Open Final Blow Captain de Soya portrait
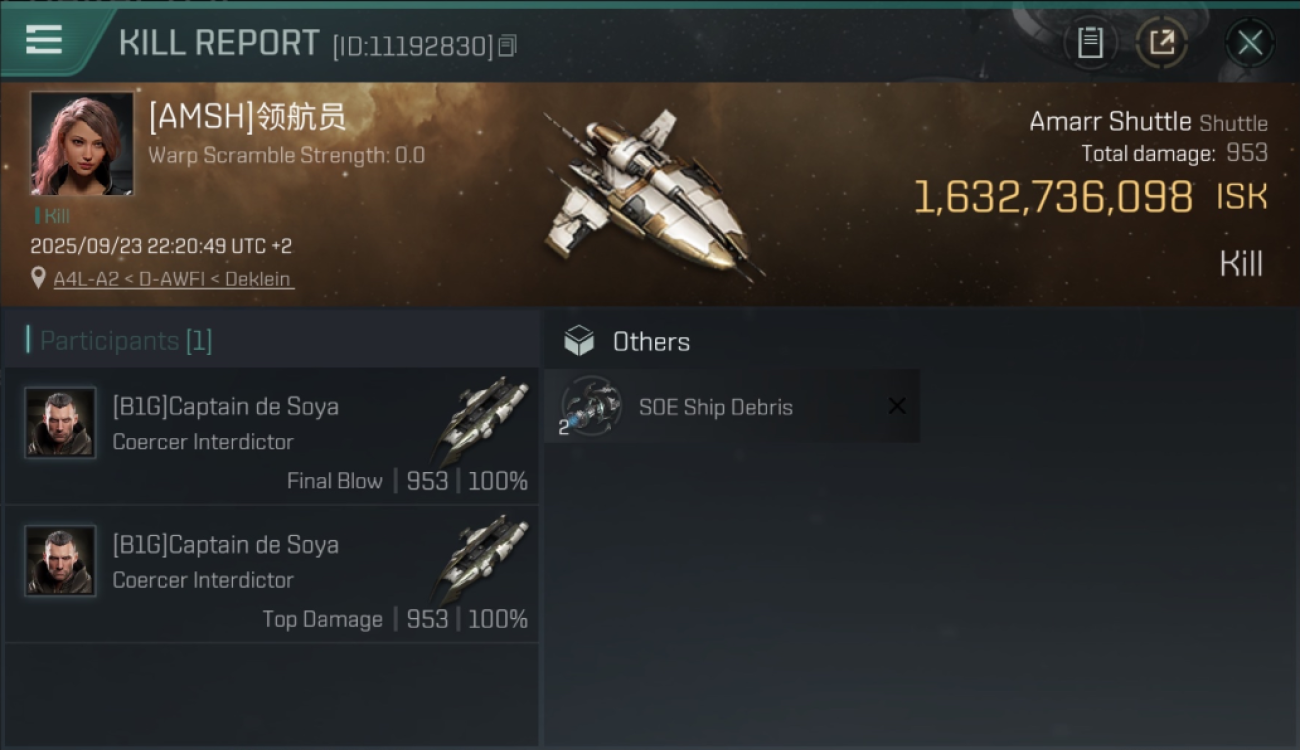 [x=60, y=423]
